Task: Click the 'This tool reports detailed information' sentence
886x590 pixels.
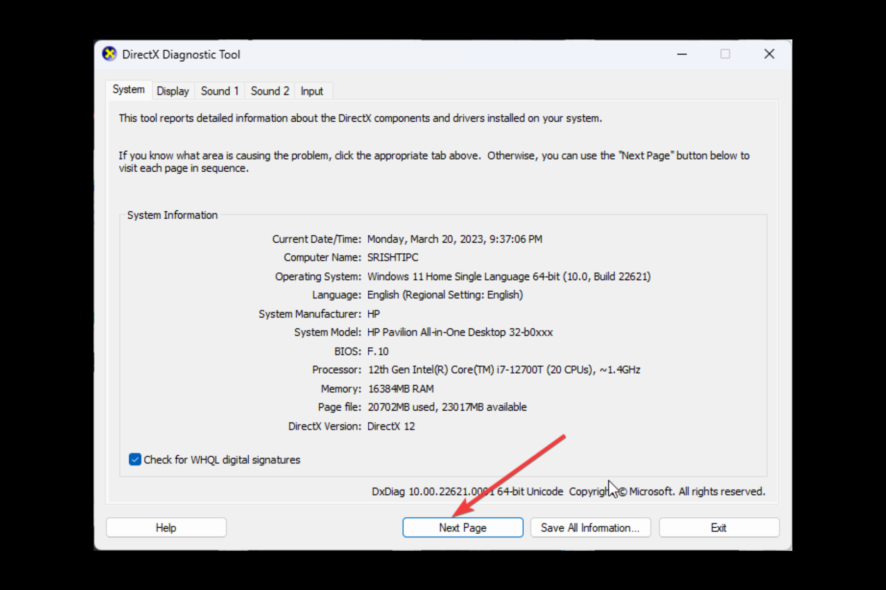Action: pos(361,118)
